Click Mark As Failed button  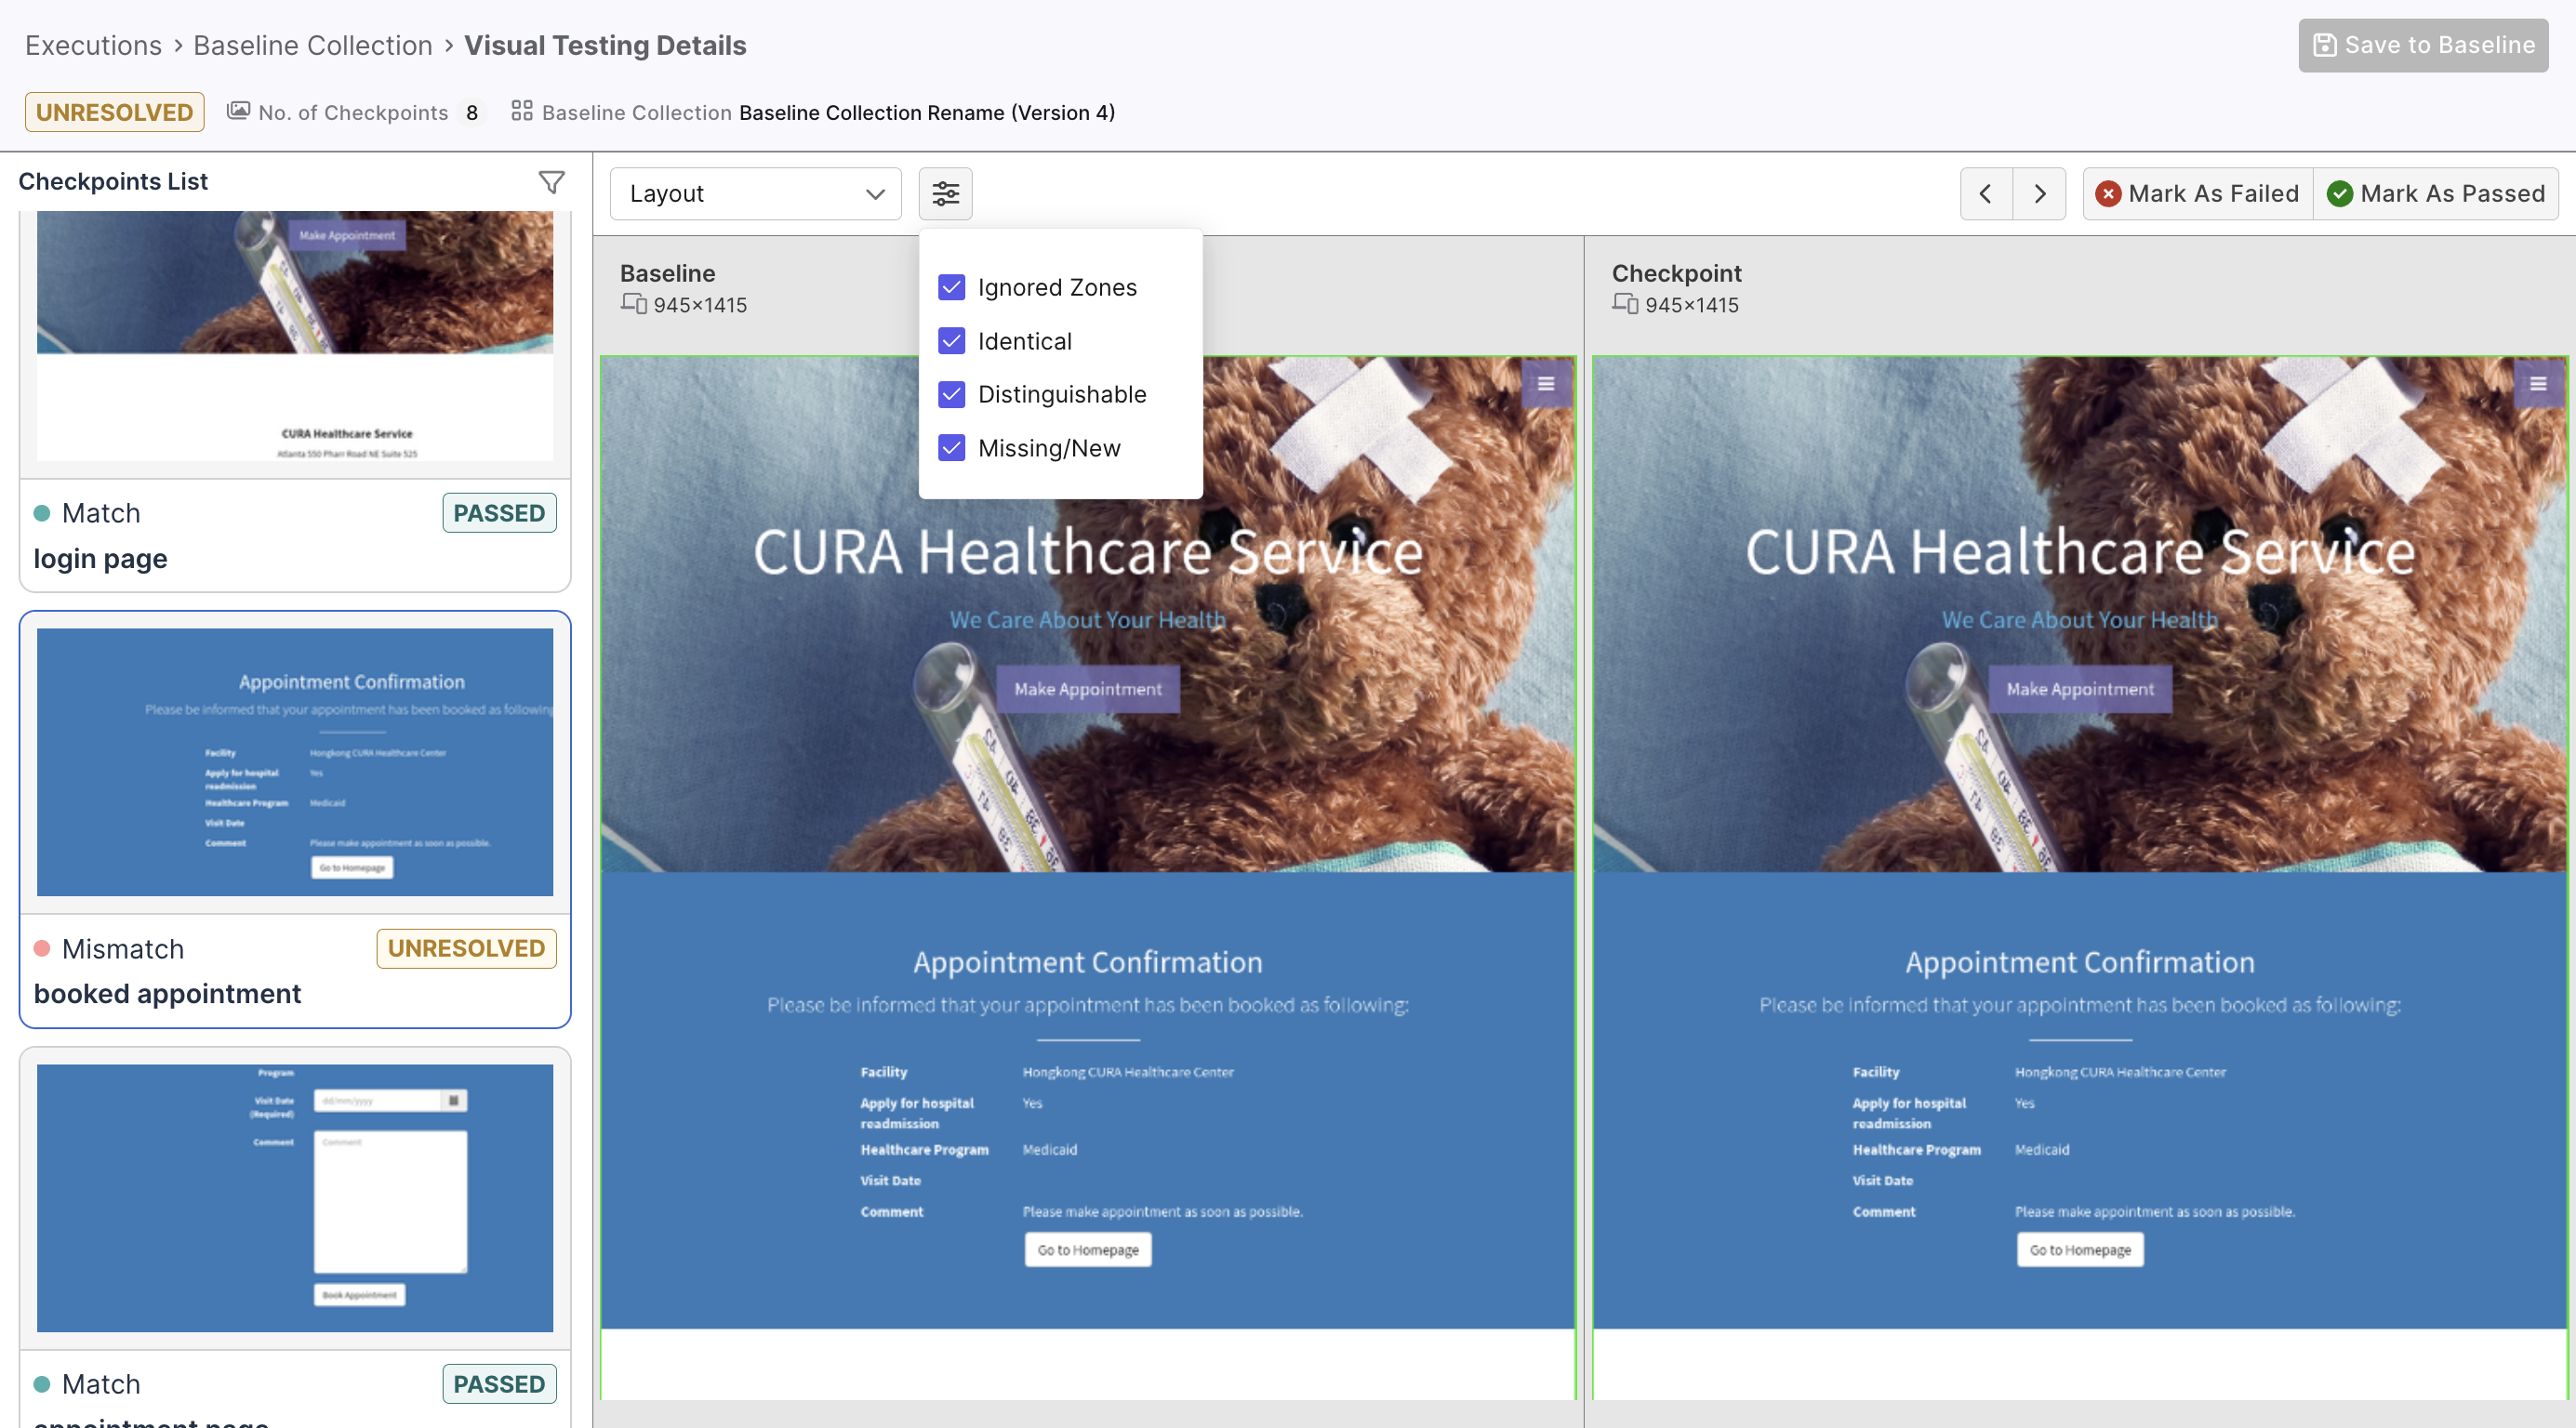[2198, 193]
